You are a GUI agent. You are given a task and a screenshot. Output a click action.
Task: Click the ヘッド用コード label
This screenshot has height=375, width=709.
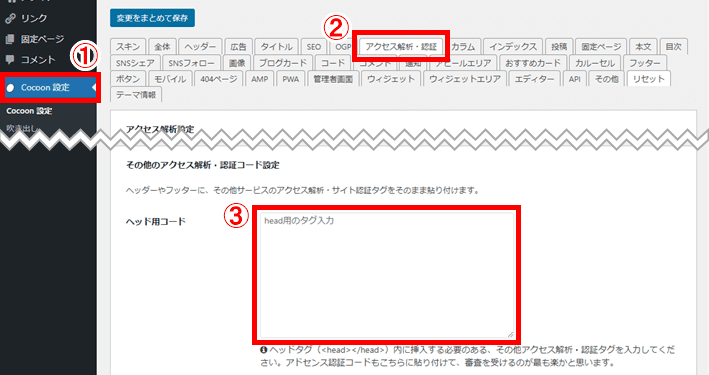point(156,222)
